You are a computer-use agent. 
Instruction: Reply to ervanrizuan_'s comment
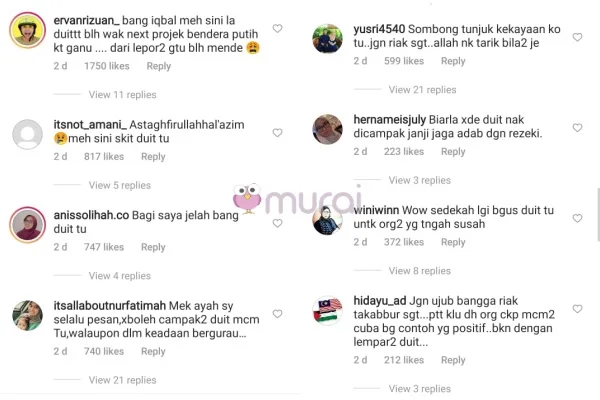(158, 66)
